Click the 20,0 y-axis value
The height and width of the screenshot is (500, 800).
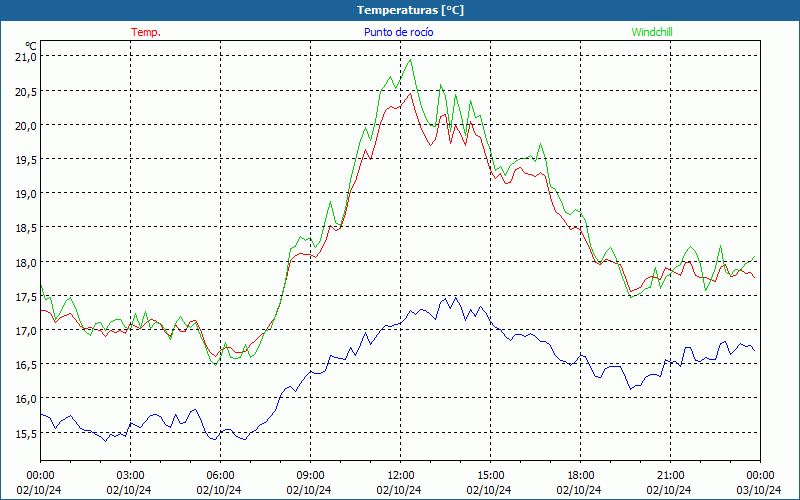(x=25, y=125)
